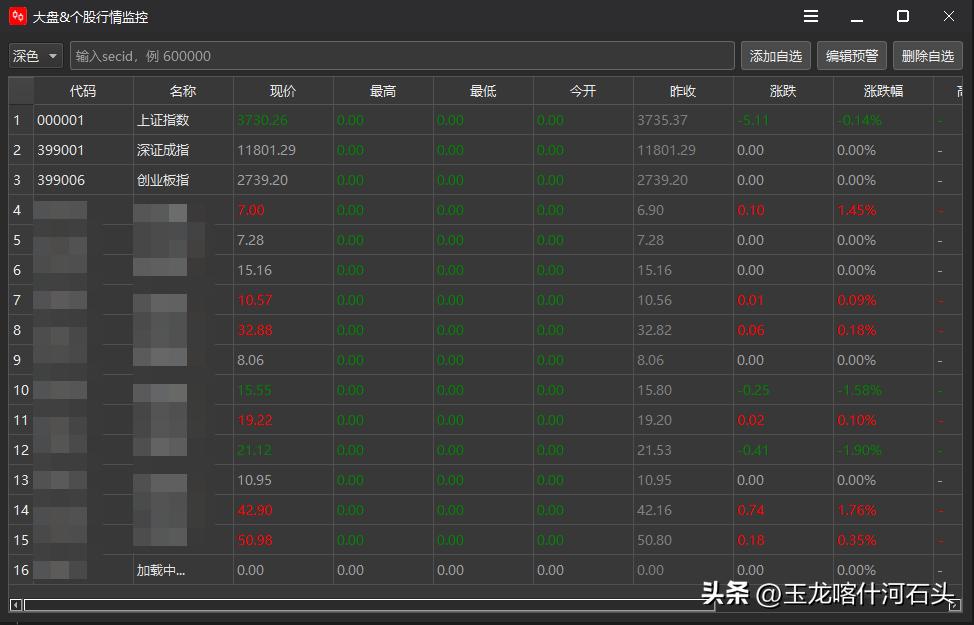Focus the secid input field

coord(402,56)
